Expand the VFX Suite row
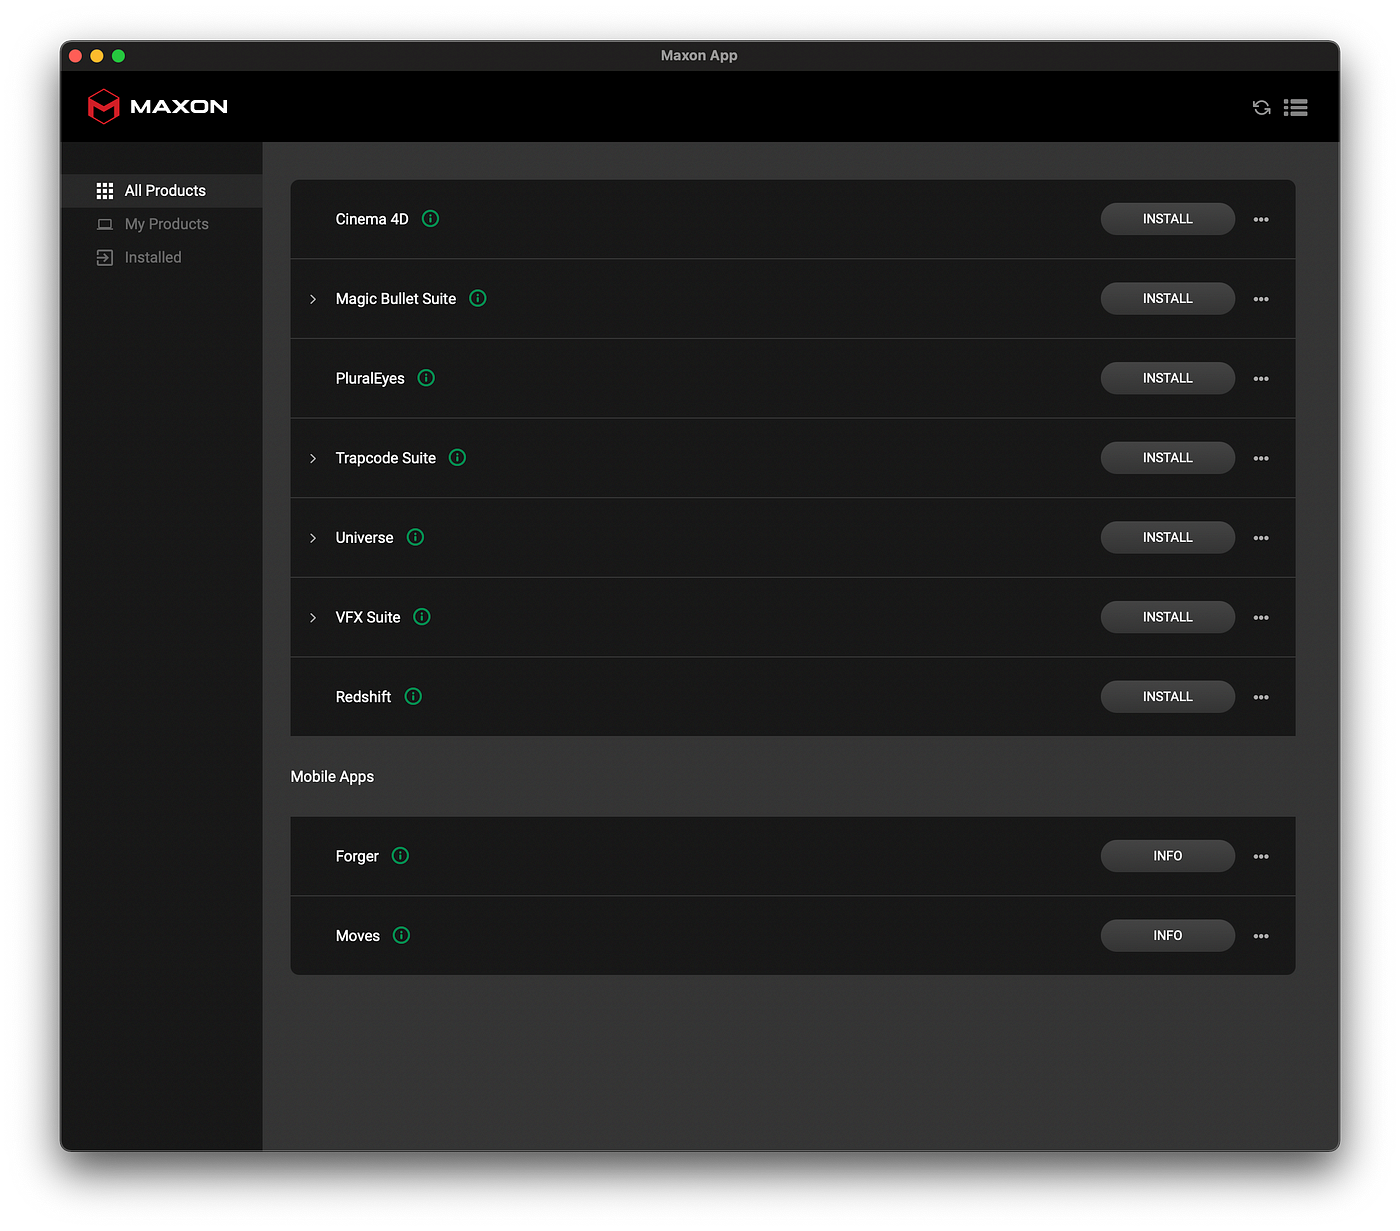Image resolution: width=1400 pixels, height=1231 pixels. [313, 618]
